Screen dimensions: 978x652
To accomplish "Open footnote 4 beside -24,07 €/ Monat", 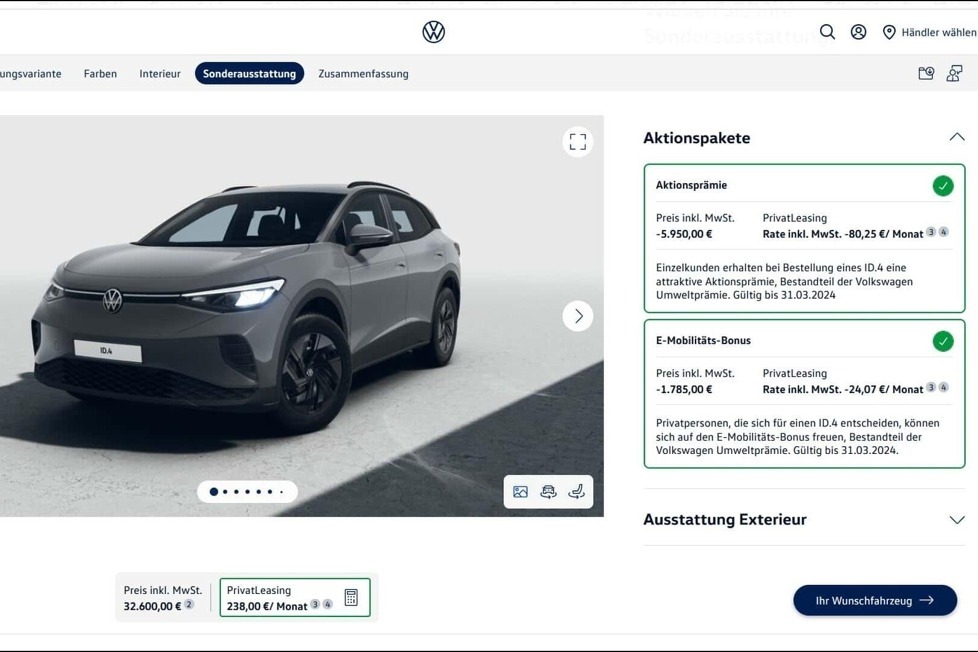I will click(x=944, y=387).
